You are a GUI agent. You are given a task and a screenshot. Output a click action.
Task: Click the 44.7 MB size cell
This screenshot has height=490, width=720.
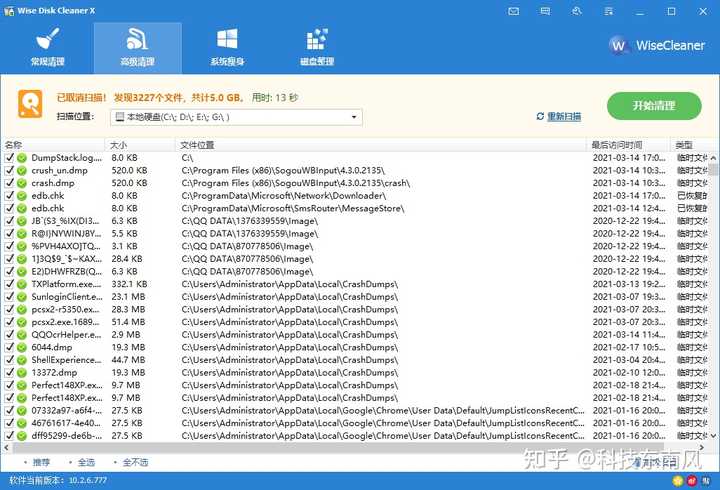click(128, 360)
